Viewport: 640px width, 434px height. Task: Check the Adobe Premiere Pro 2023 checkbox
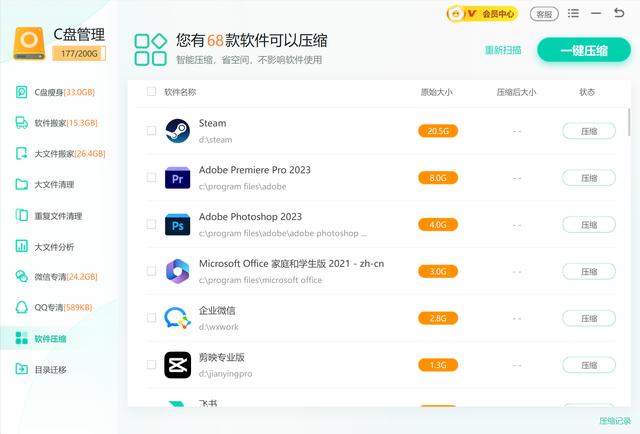tap(151, 178)
